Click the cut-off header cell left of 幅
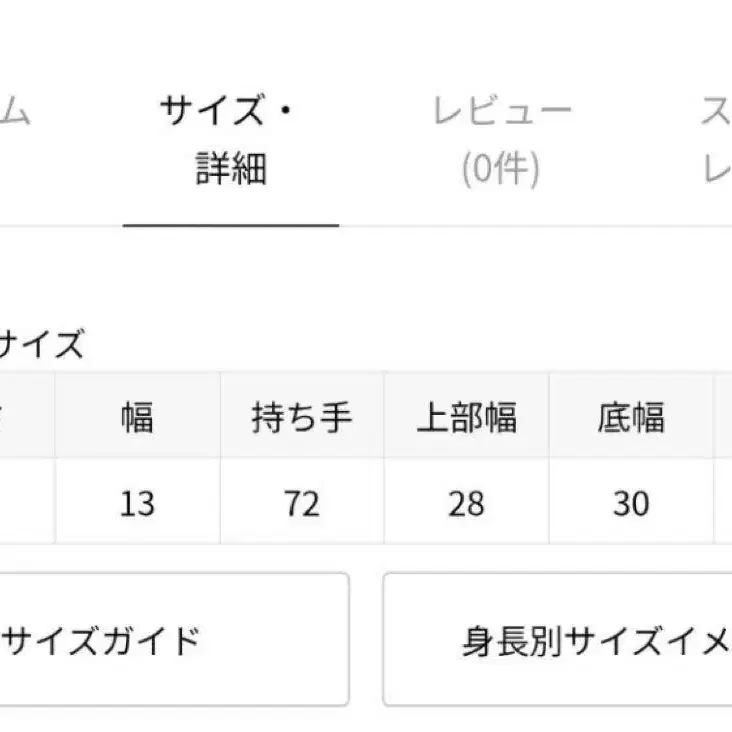 click(26, 417)
